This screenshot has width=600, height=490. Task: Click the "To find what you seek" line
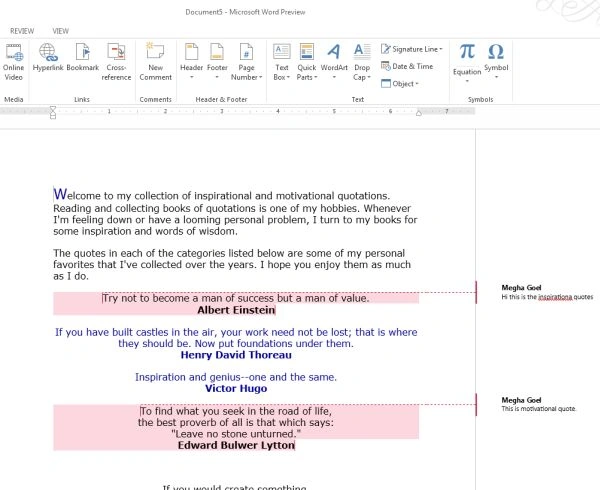coord(236,412)
